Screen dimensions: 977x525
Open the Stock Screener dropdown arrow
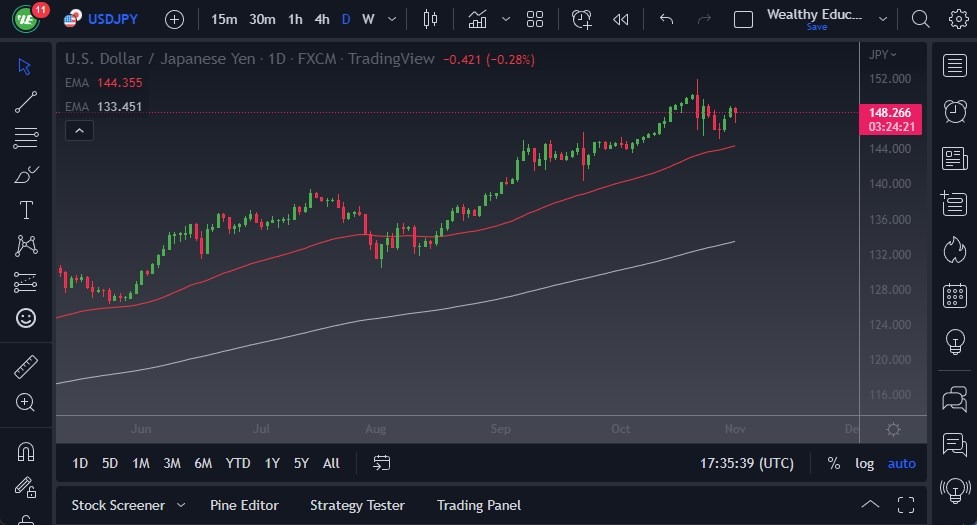[181, 505]
